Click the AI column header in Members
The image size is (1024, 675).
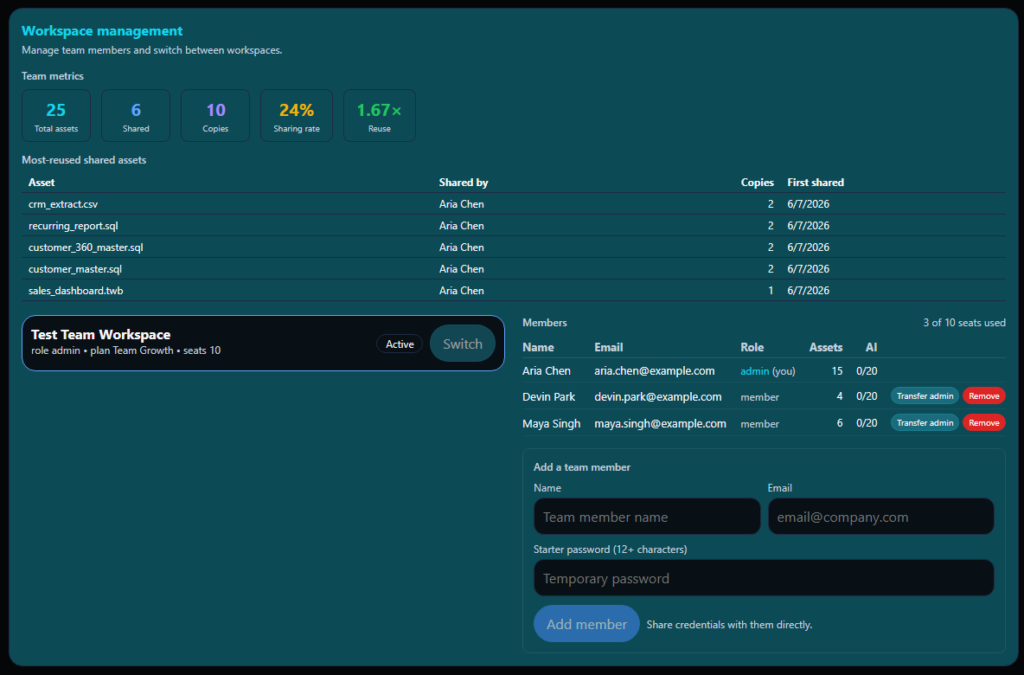tap(871, 347)
